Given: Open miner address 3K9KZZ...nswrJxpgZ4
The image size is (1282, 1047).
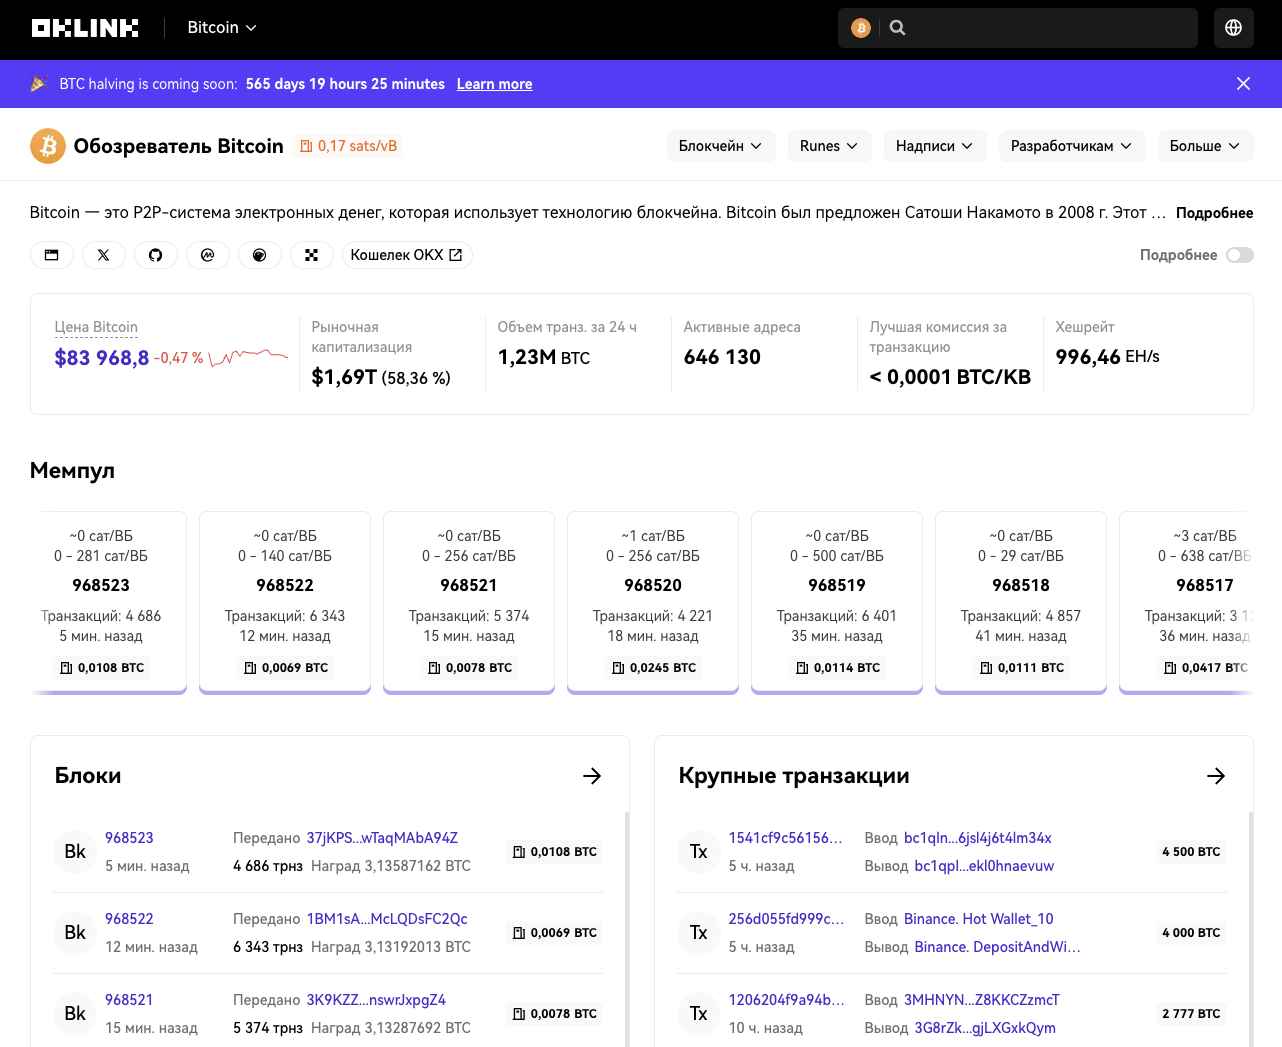Looking at the screenshot, I should pyautogui.click(x=376, y=1000).
